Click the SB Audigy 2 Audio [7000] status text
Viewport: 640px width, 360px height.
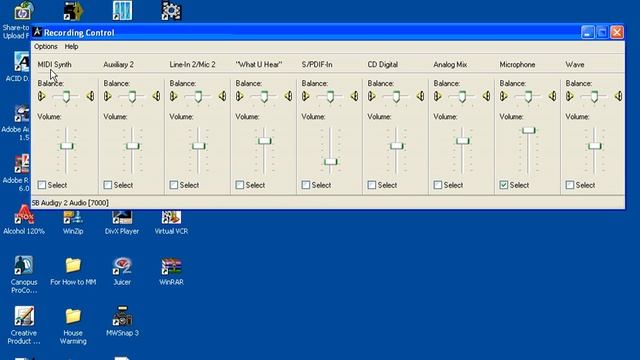pyautogui.click(x=70, y=203)
